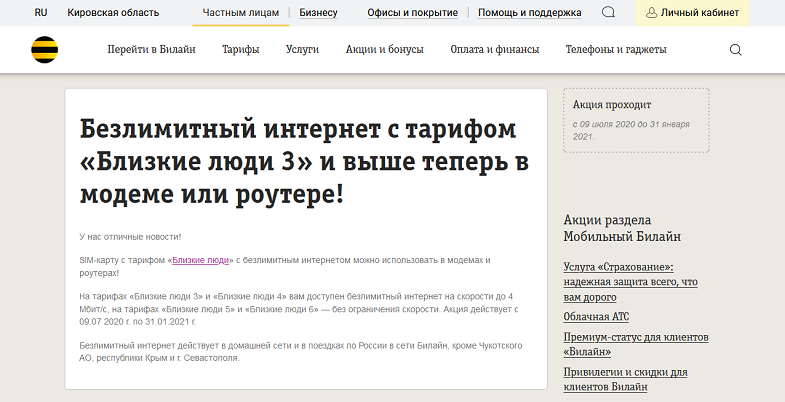Click the text У нас отличные новости!
The width and height of the screenshot is (785, 402).
tap(130, 237)
